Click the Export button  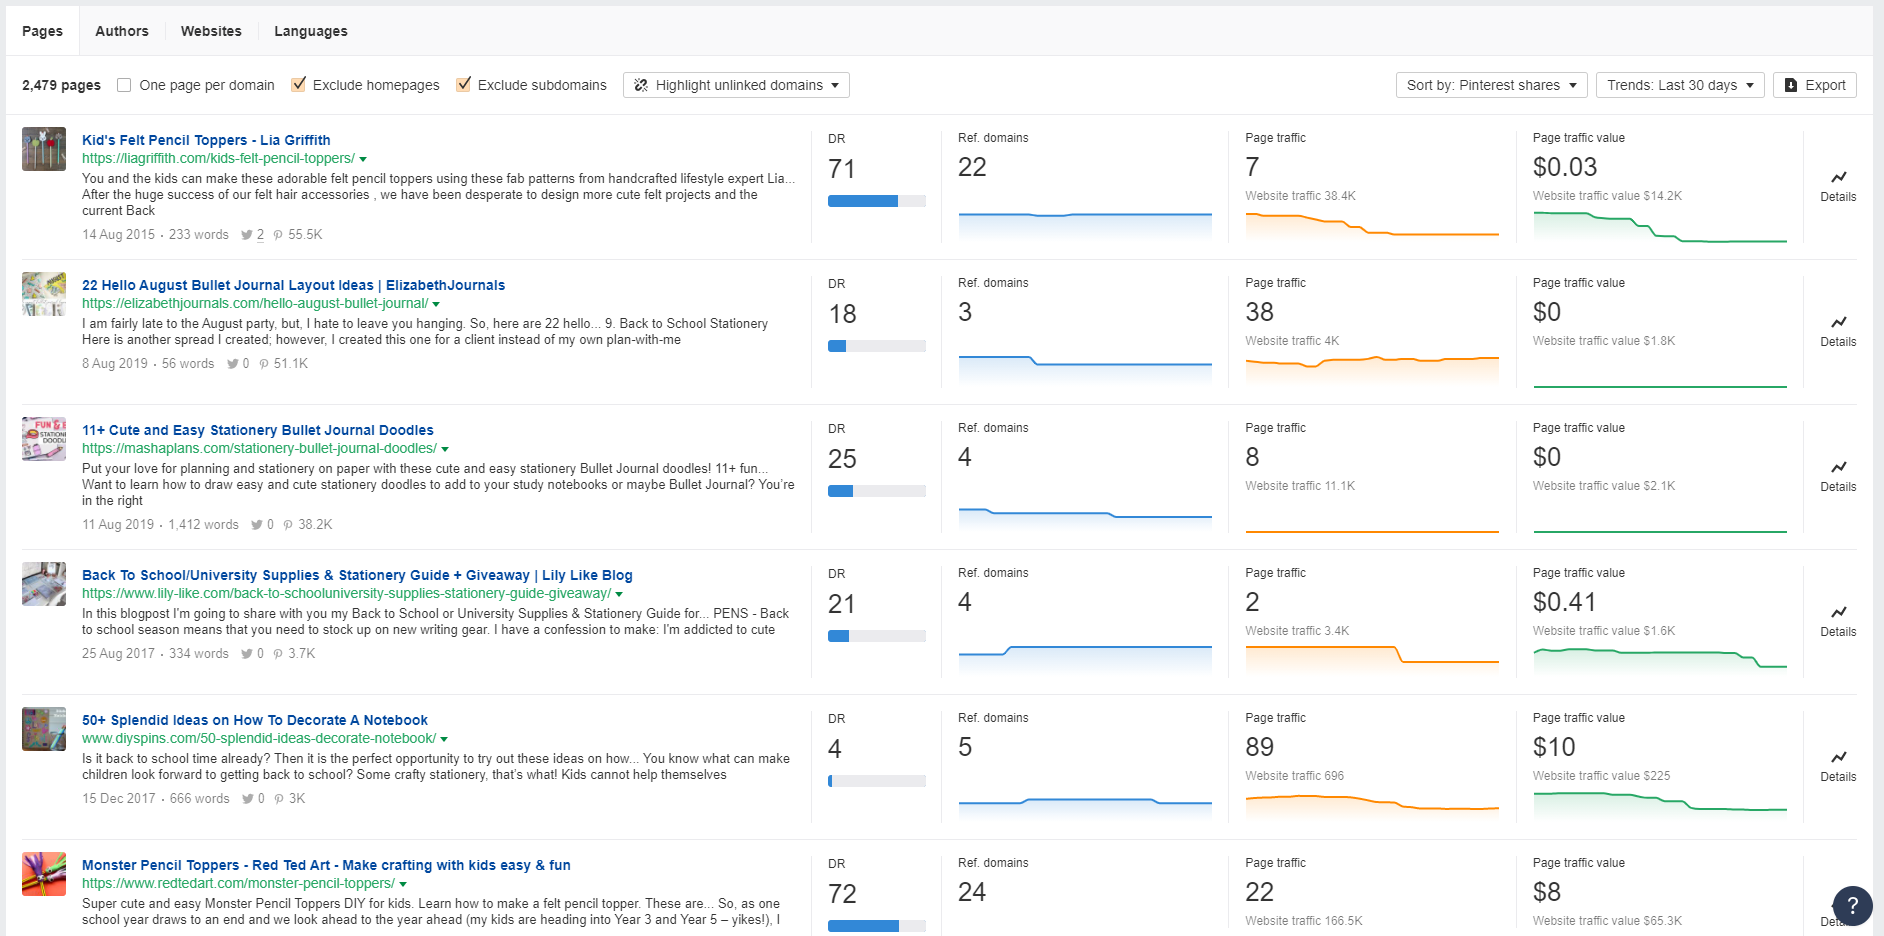click(x=1815, y=85)
